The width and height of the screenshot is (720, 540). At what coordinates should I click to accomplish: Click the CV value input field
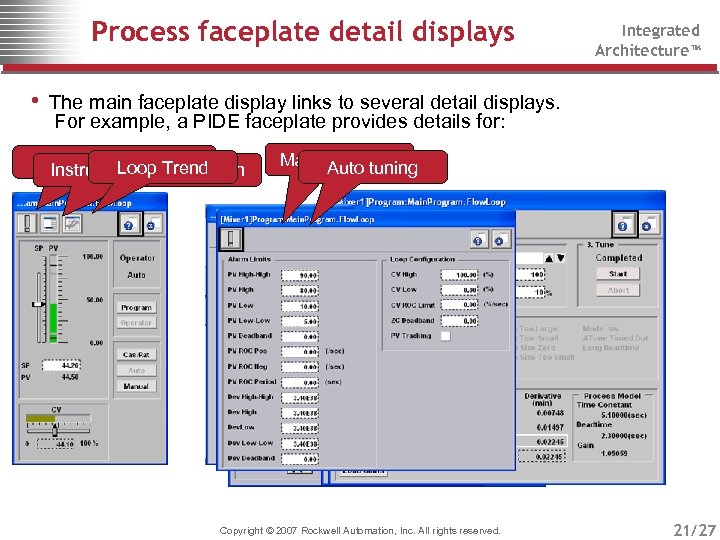coord(56,444)
